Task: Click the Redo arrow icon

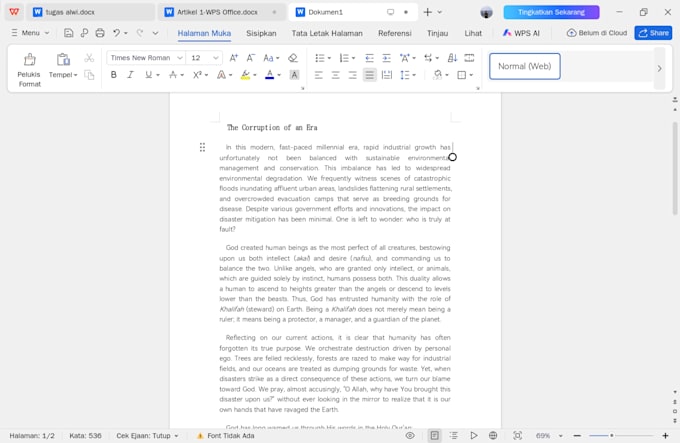Action: coord(140,33)
